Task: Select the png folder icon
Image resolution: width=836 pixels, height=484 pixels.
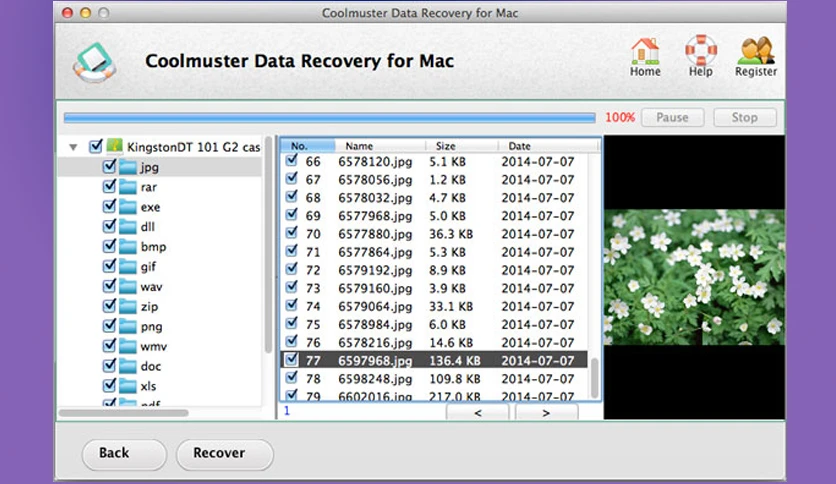Action: (127, 326)
